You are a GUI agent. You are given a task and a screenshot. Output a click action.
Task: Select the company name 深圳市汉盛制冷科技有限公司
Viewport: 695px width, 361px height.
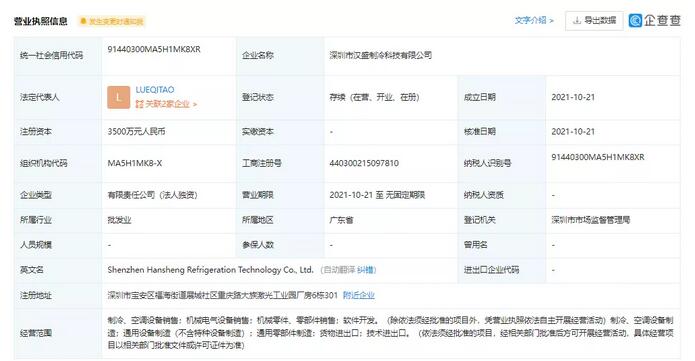(x=380, y=55)
